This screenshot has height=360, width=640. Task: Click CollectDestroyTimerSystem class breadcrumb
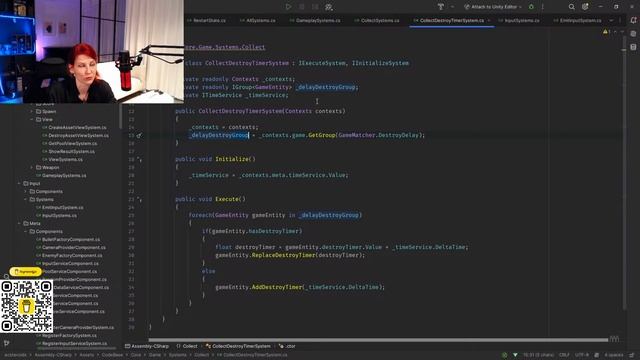[x=238, y=346]
